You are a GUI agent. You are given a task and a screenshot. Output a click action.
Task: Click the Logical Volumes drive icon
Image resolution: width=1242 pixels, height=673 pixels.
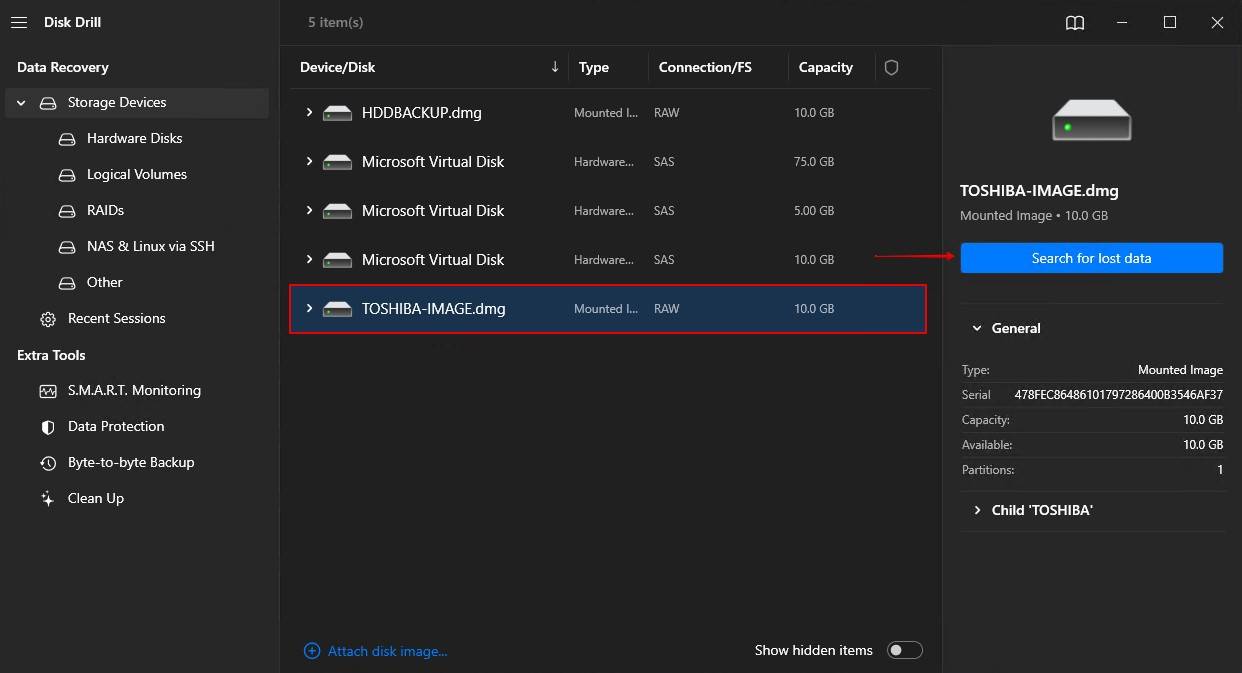[67, 175]
